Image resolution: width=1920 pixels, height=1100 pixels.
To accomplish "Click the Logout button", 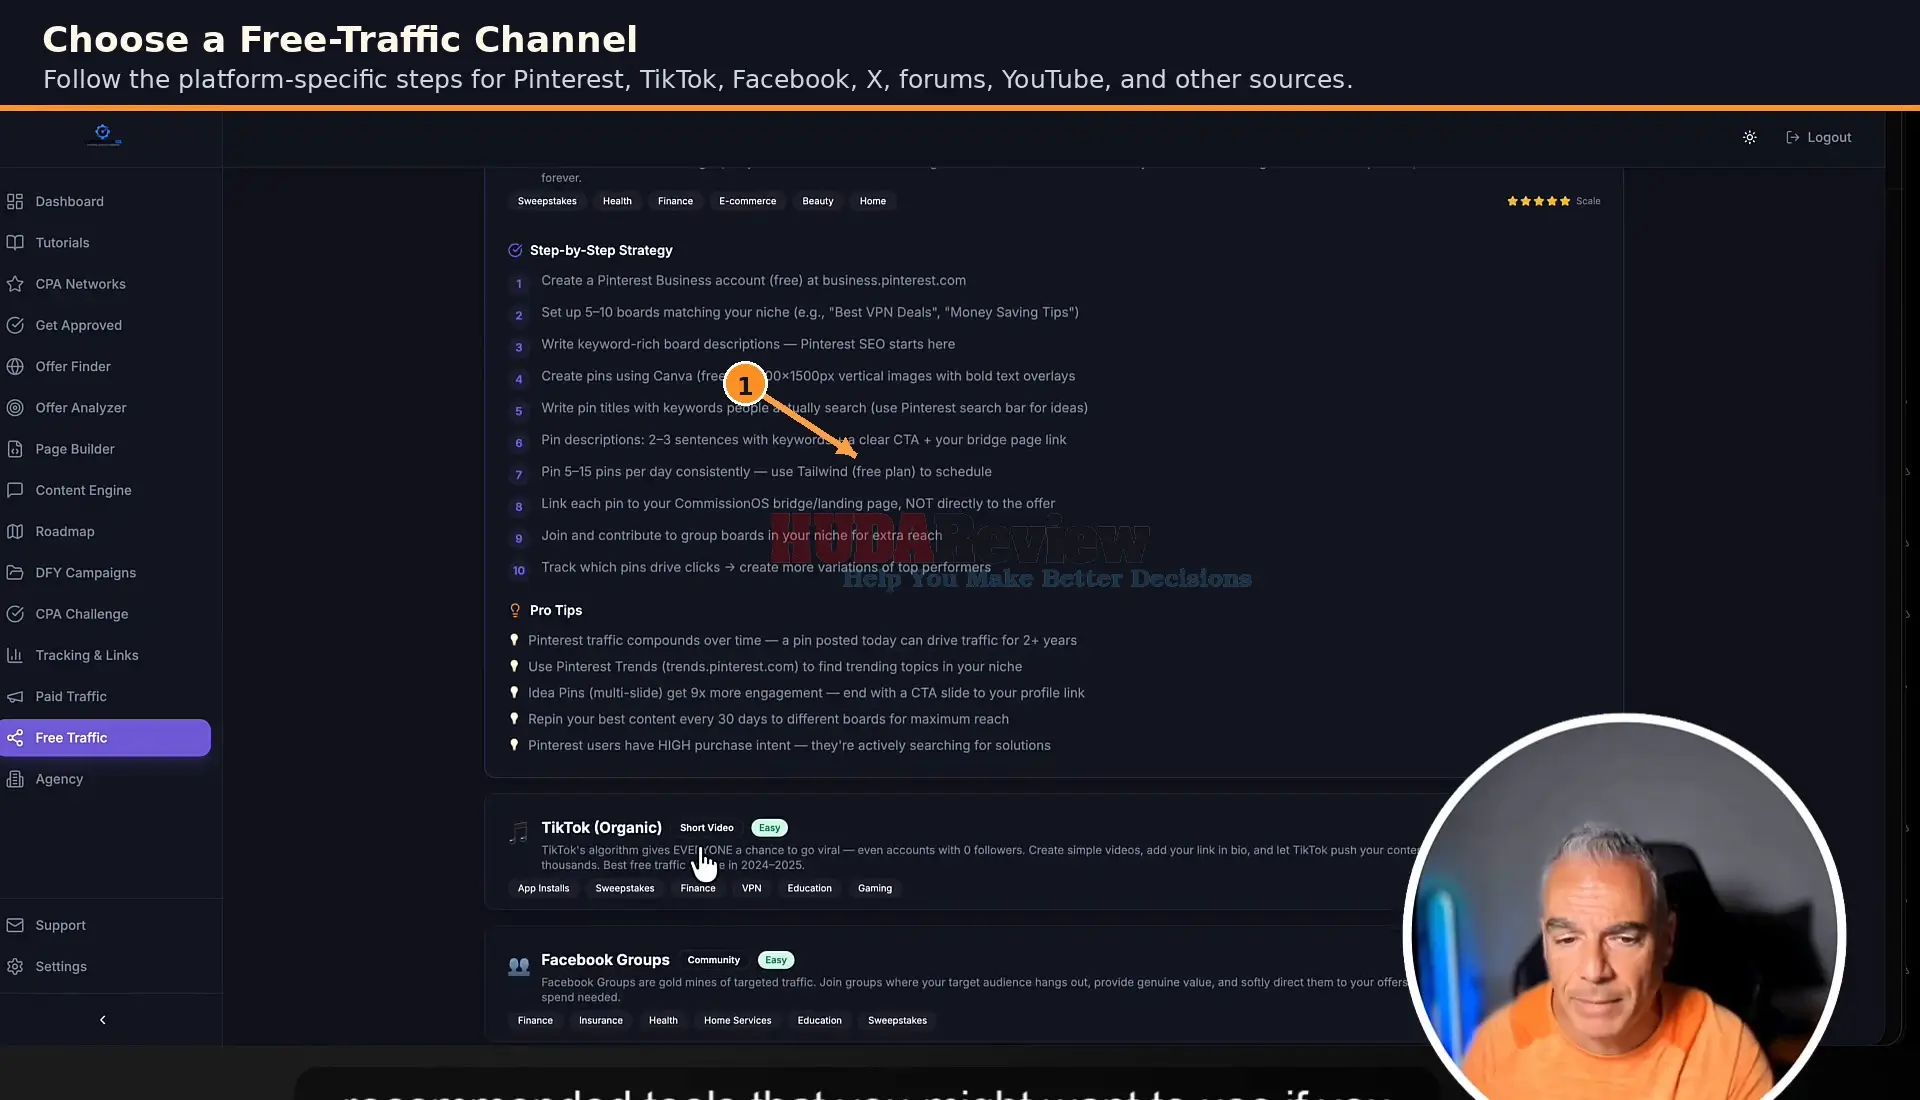I will pyautogui.click(x=1819, y=137).
